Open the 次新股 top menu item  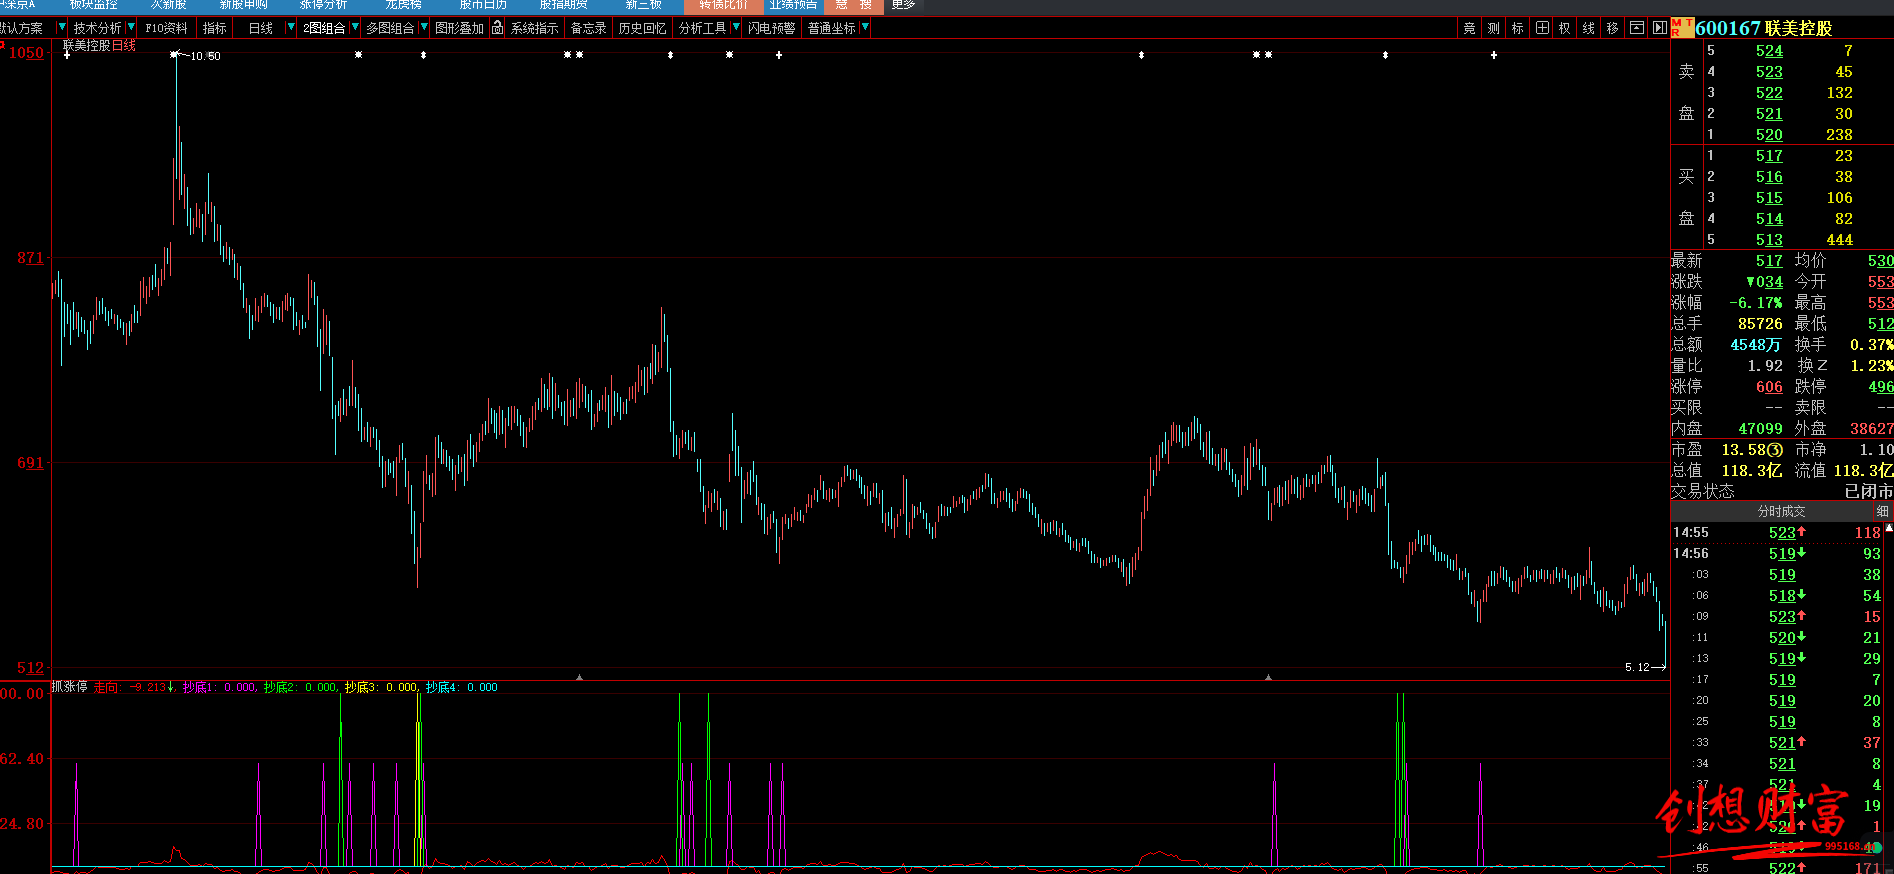coord(169,5)
